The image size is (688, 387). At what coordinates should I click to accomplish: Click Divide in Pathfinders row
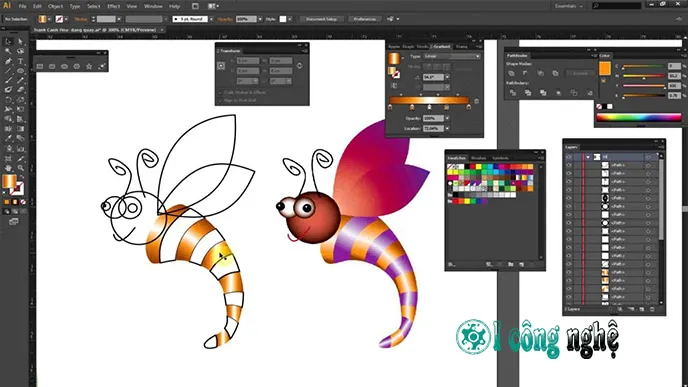512,93
